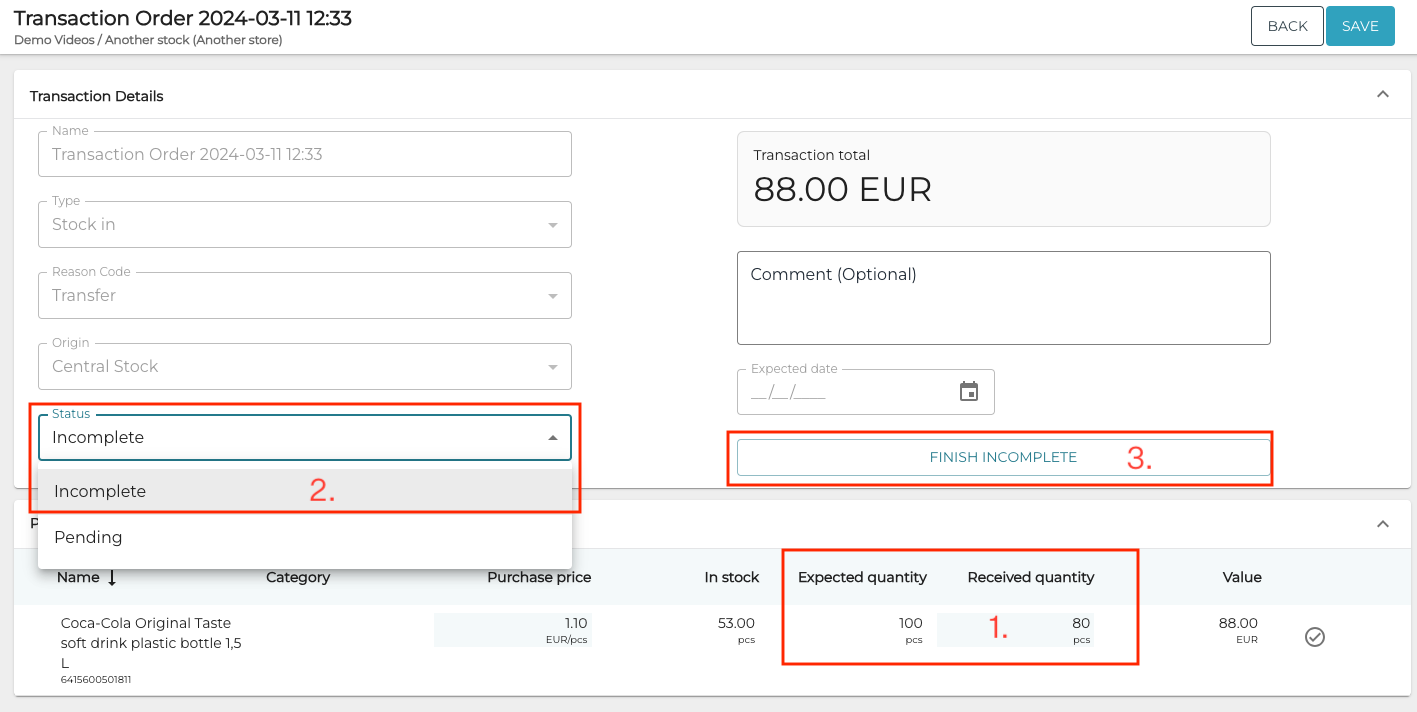This screenshot has width=1417, height=712.
Task: Click the check circle on the Coca-Cola row
Action: tap(1315, 636)
